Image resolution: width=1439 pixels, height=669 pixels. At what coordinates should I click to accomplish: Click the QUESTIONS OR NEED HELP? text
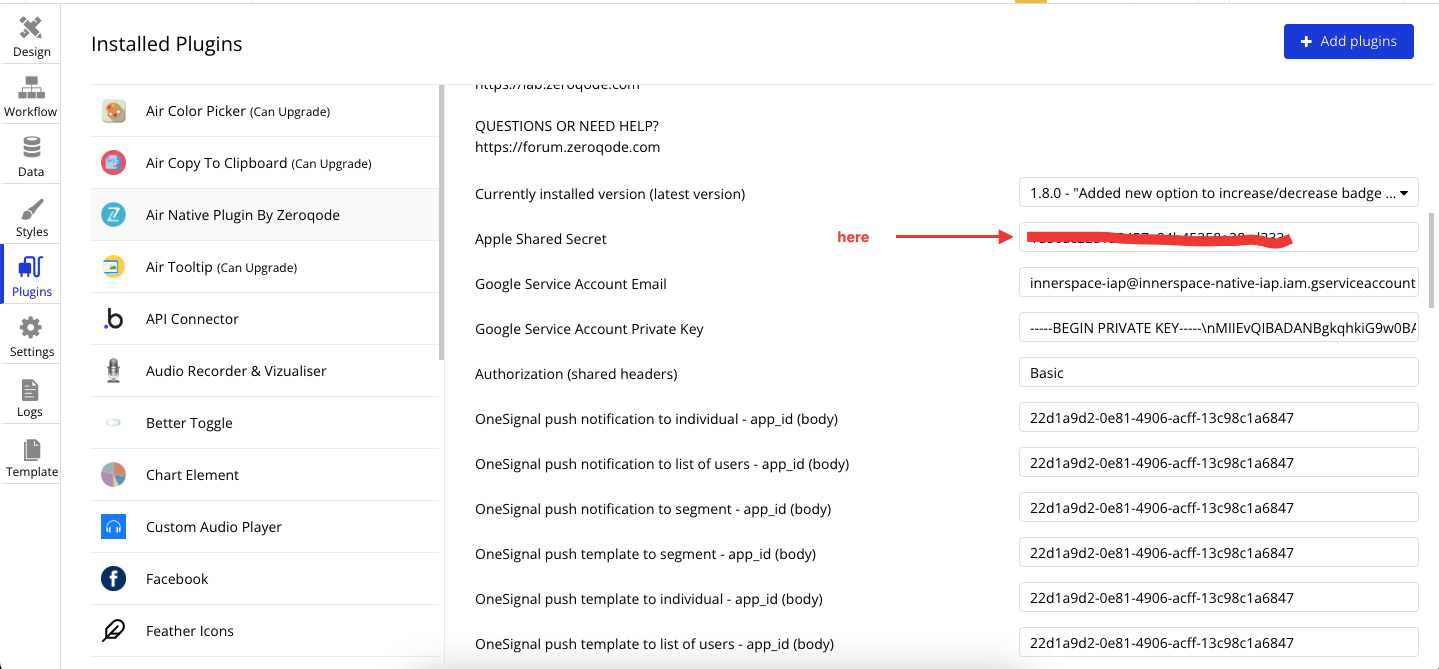(567, 126)
